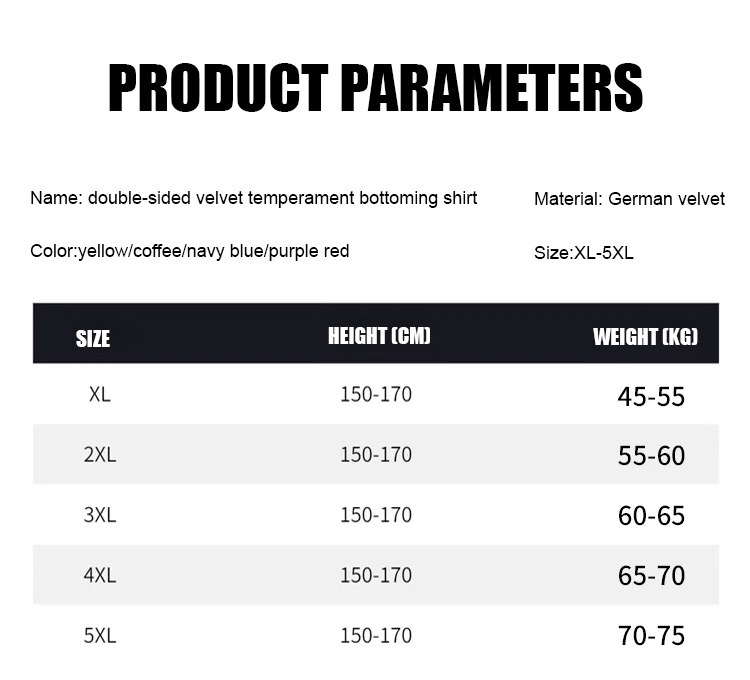Click the Size:XL-5XL text

tap(584, 253)
